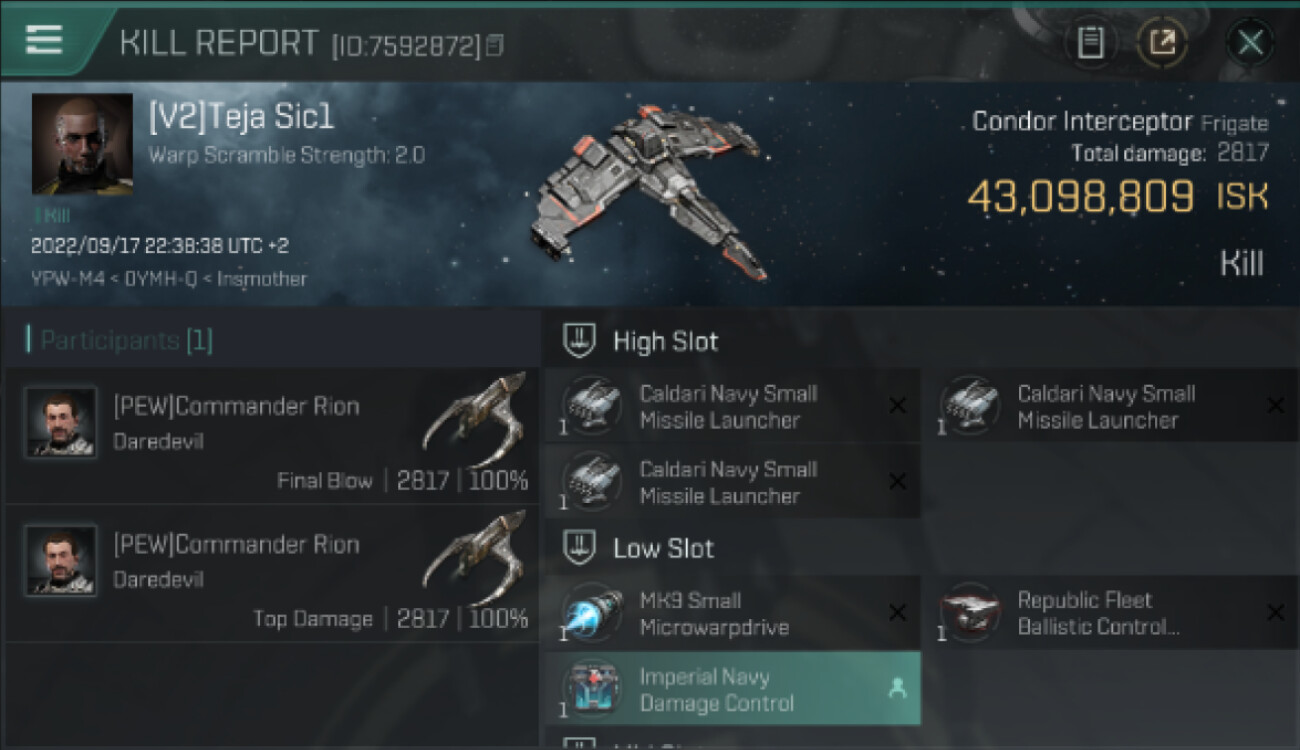Close the kill report window

pos(1250,43)
